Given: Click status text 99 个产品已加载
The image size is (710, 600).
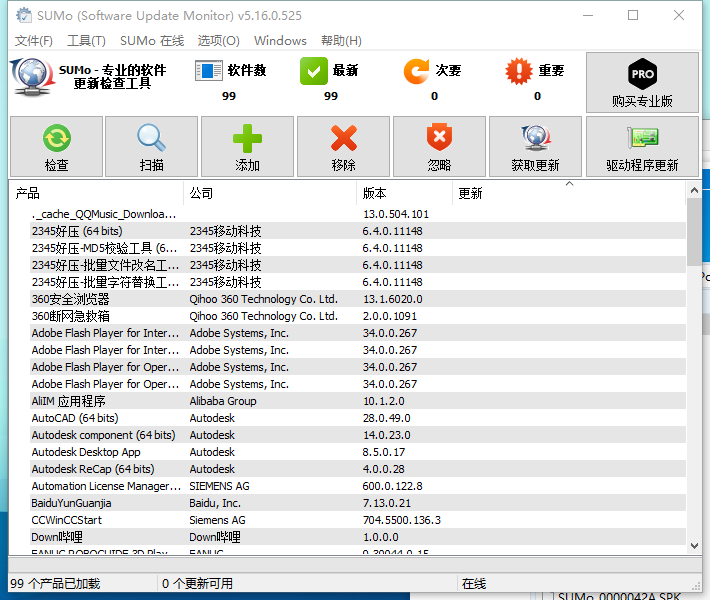Looking at the screenshot, I should tap(55, 583).
